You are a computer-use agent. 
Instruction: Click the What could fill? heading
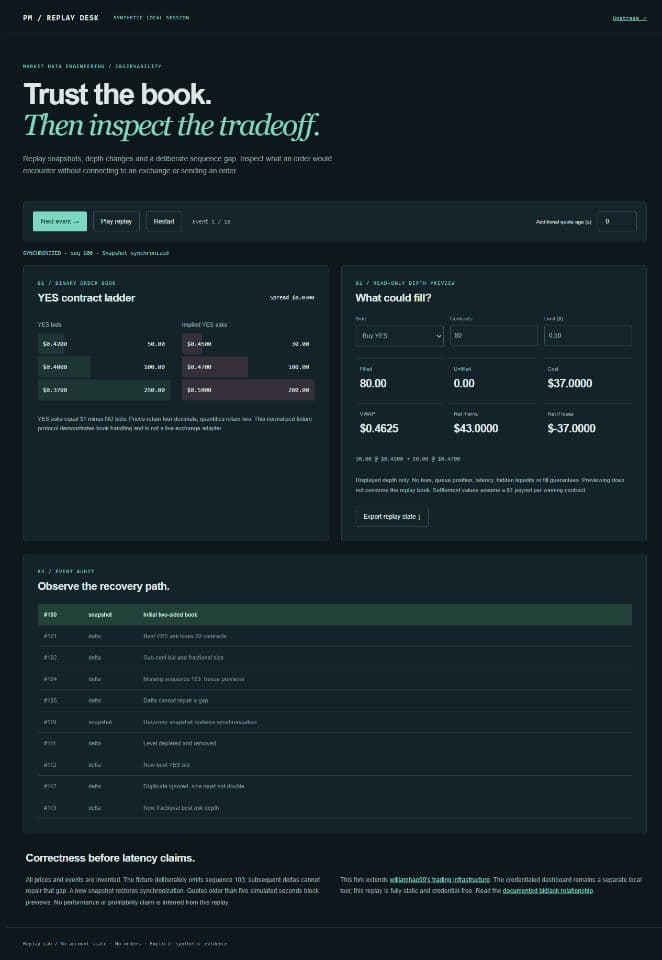[393, 298]
